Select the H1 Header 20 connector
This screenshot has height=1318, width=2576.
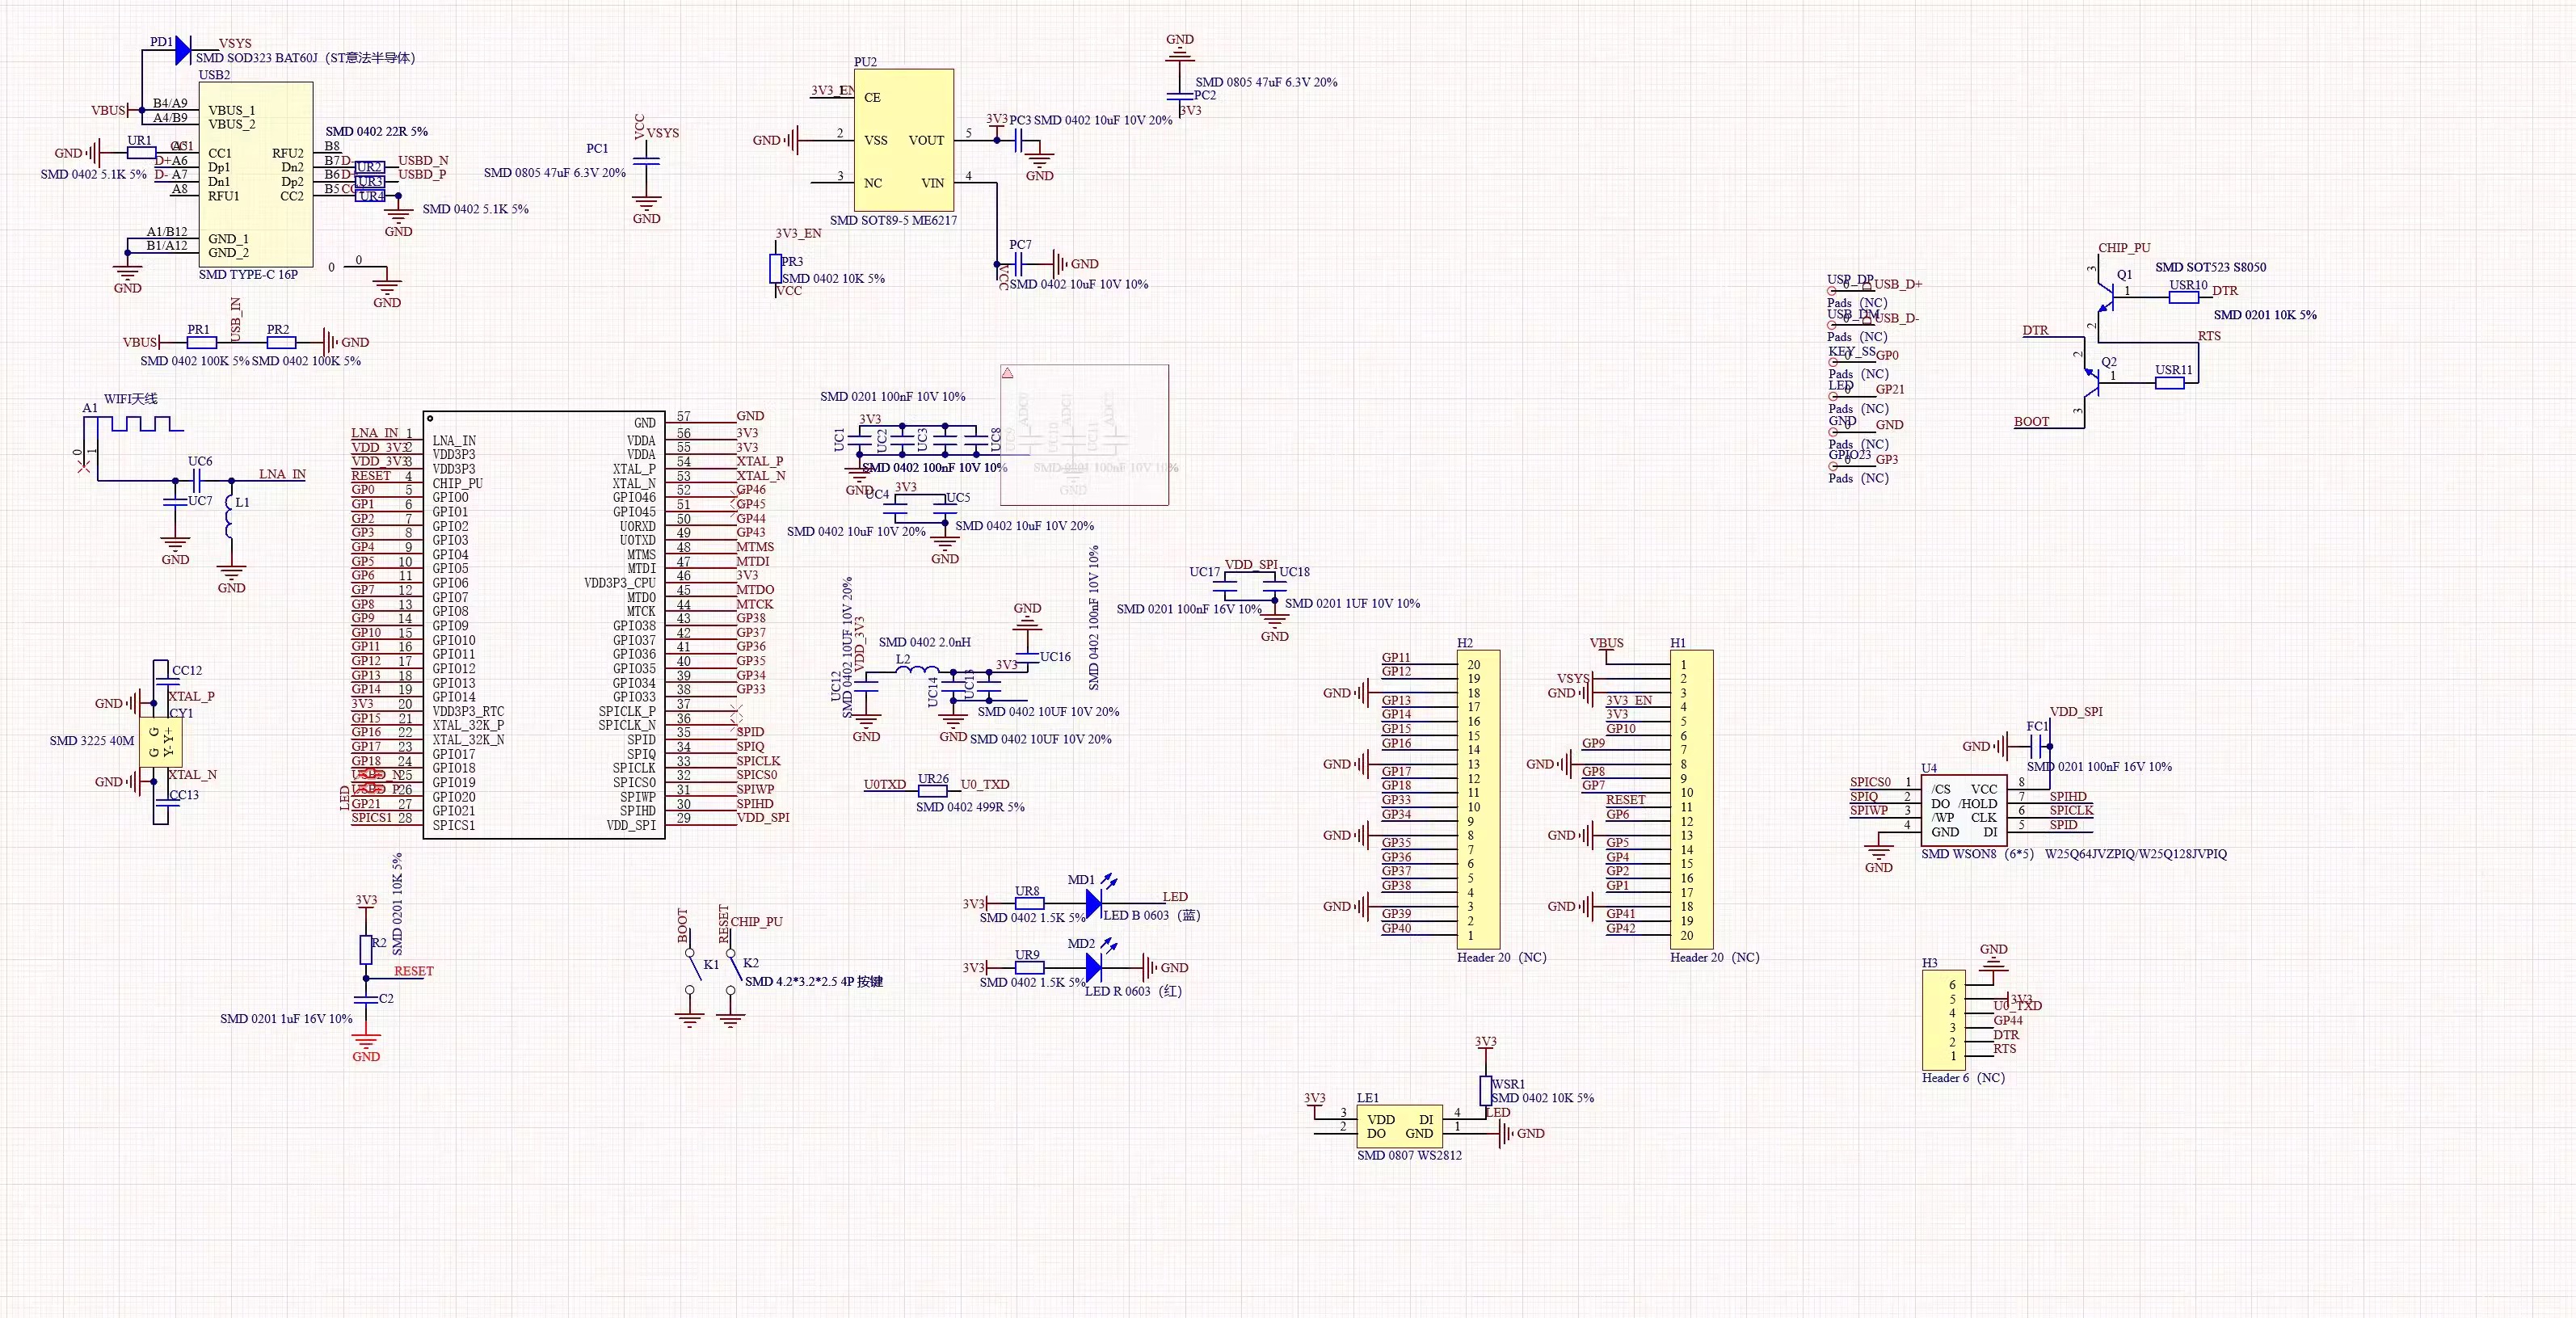point(1691,800)
